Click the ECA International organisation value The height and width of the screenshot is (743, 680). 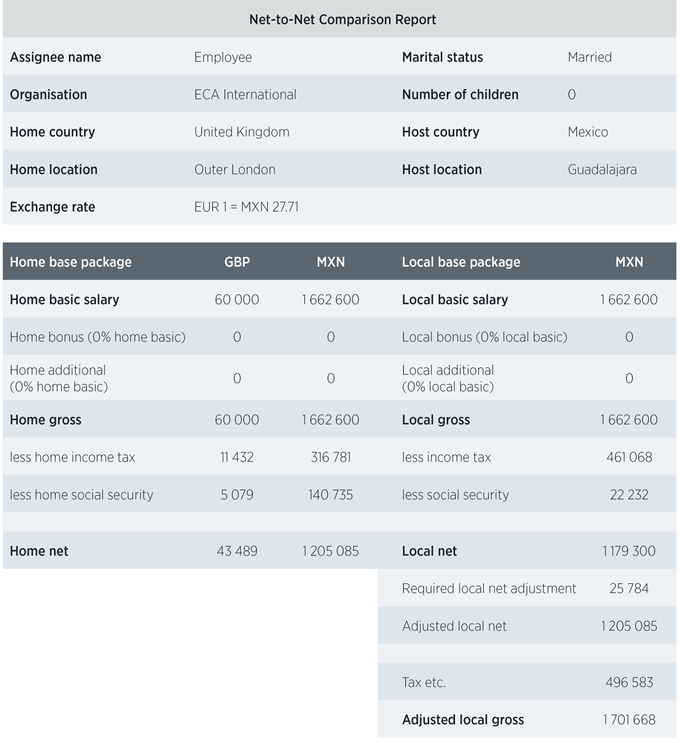pyautogui.click(x=245, y=95)
